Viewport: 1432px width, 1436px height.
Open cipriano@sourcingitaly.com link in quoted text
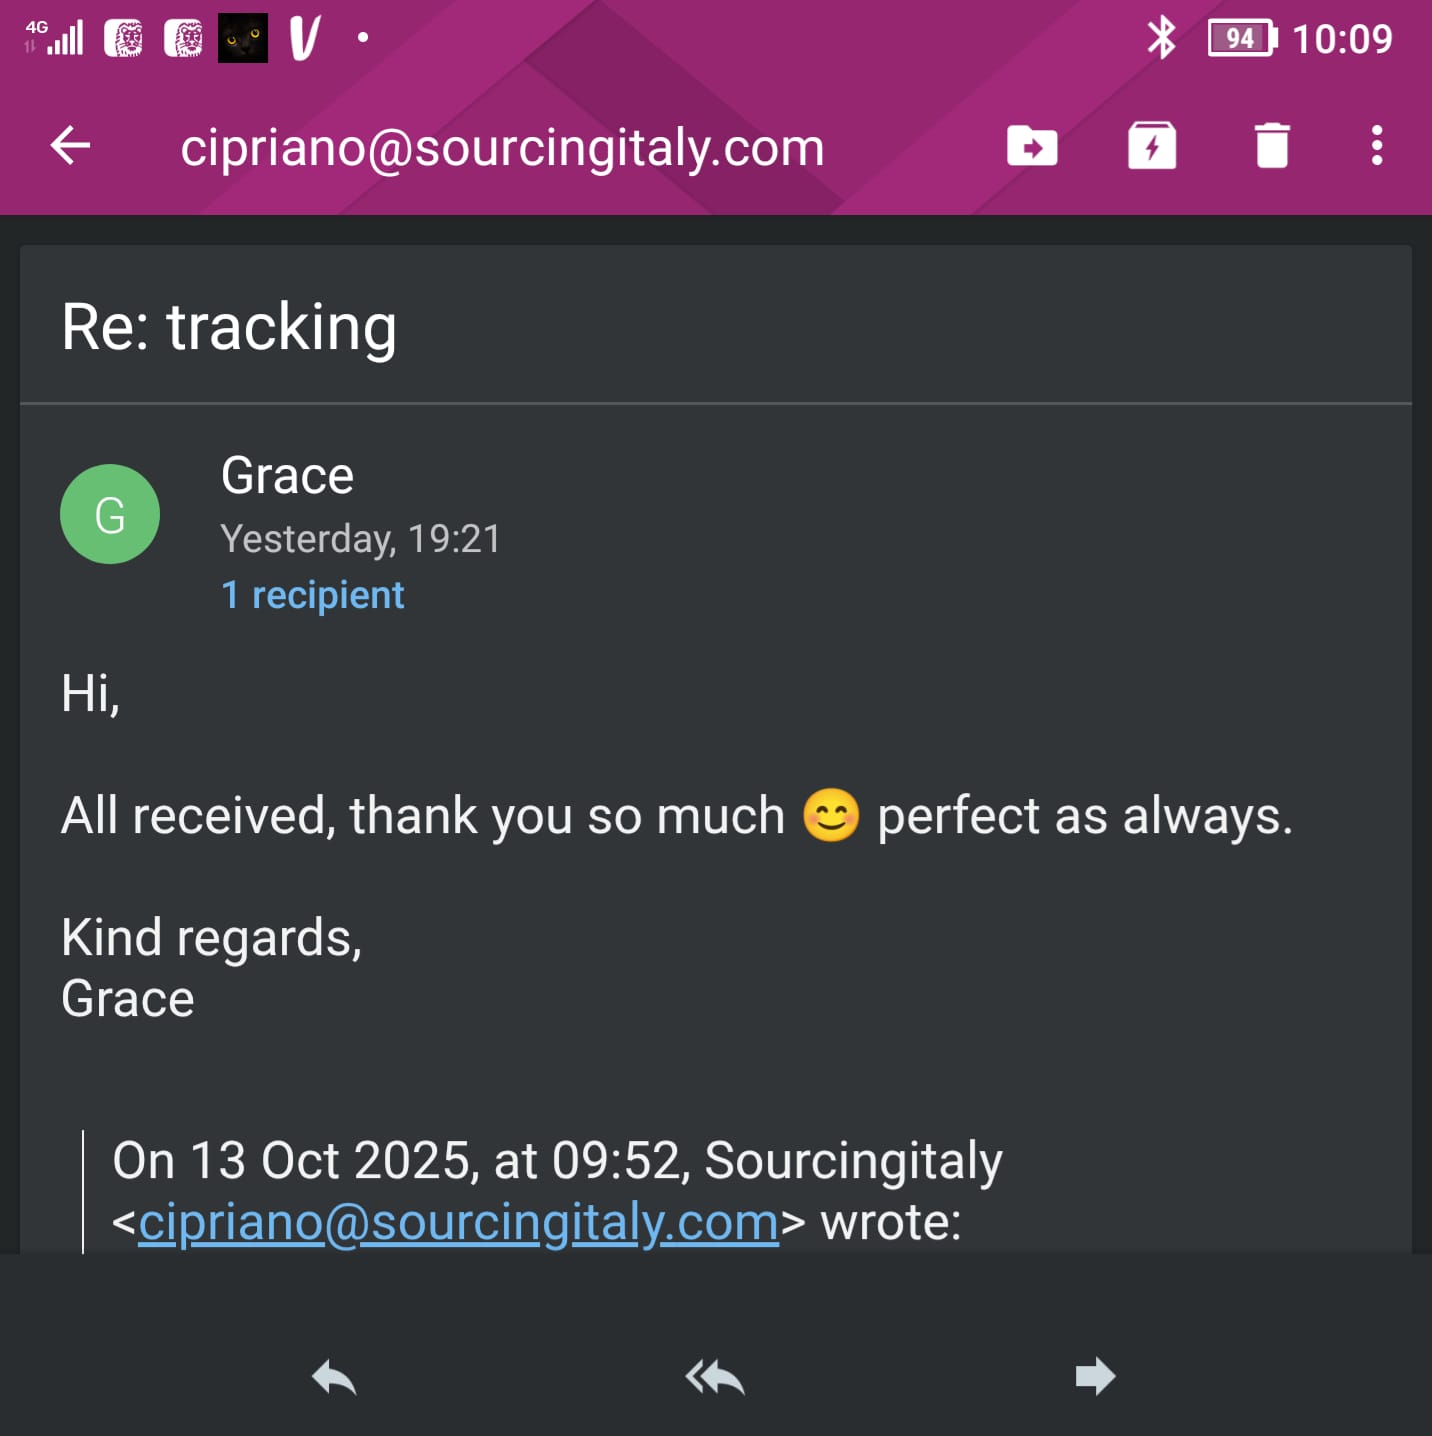[x=458, y=1222]
